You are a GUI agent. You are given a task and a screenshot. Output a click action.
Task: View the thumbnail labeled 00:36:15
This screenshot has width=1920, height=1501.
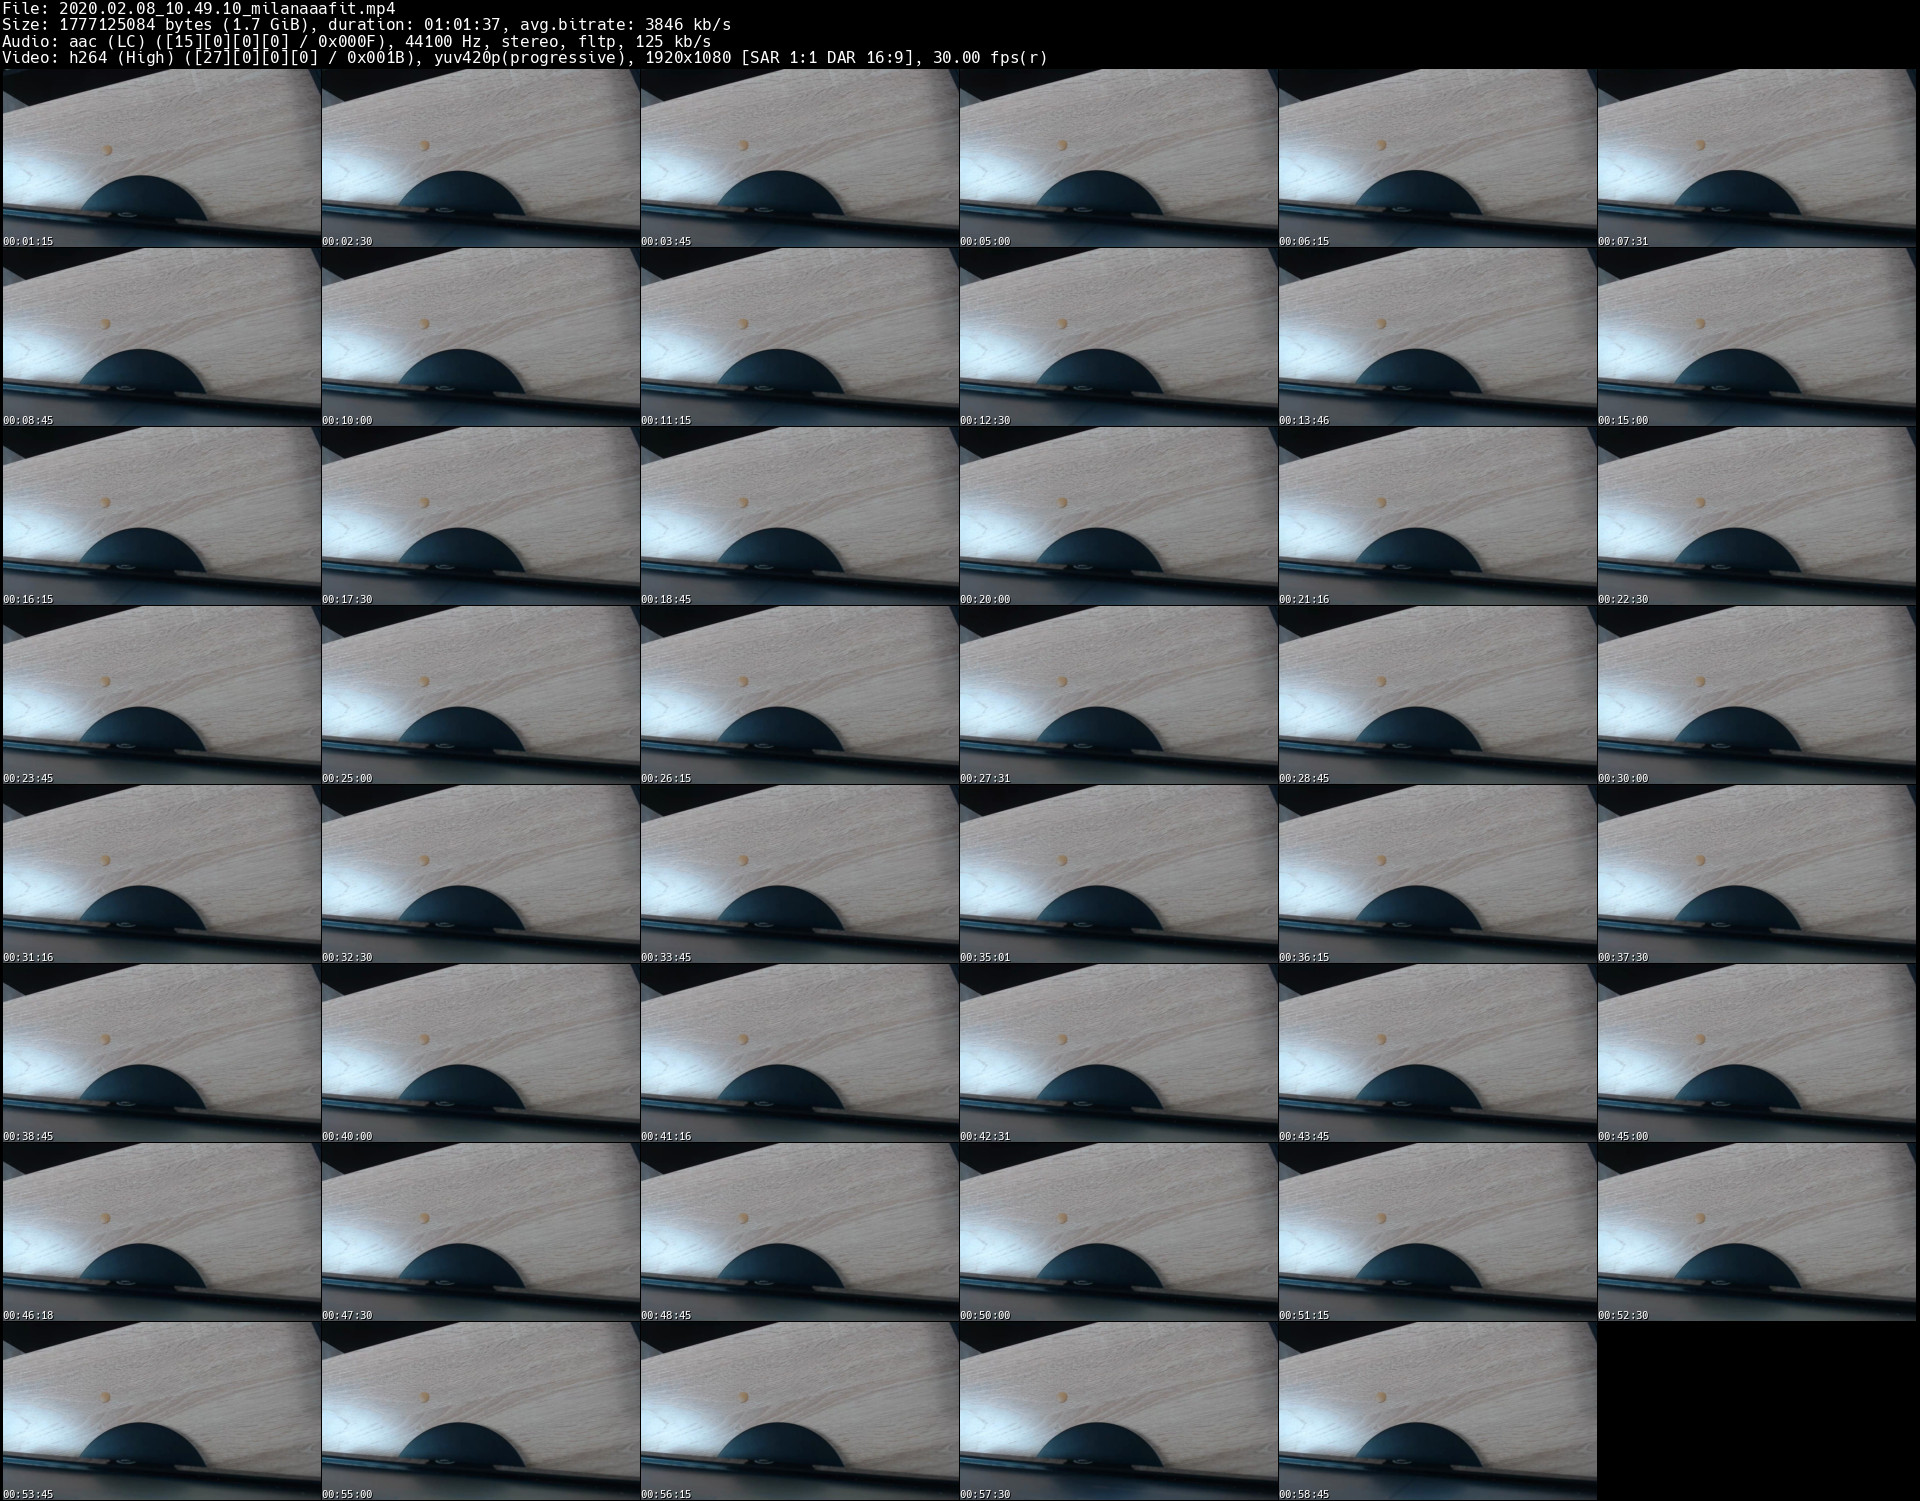click(1437, 874)
